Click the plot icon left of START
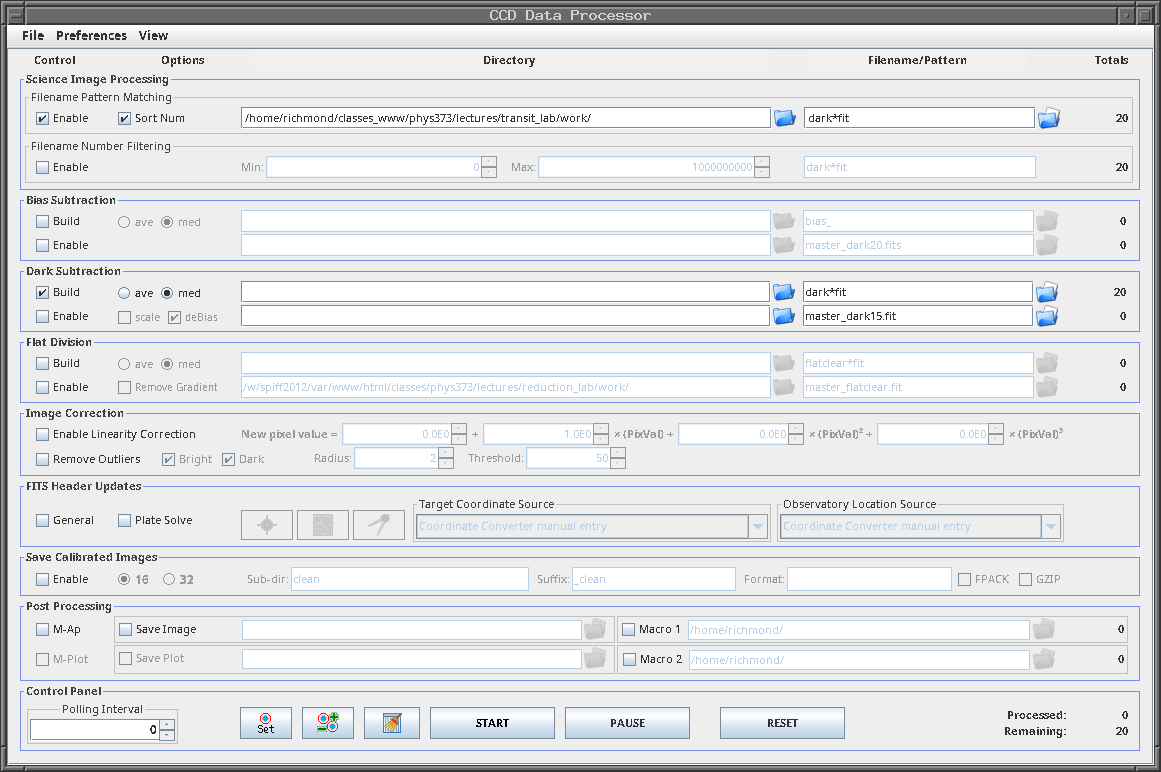This screenshot has height=772, width=1161. pyautogui.click(x=391, y=723)
